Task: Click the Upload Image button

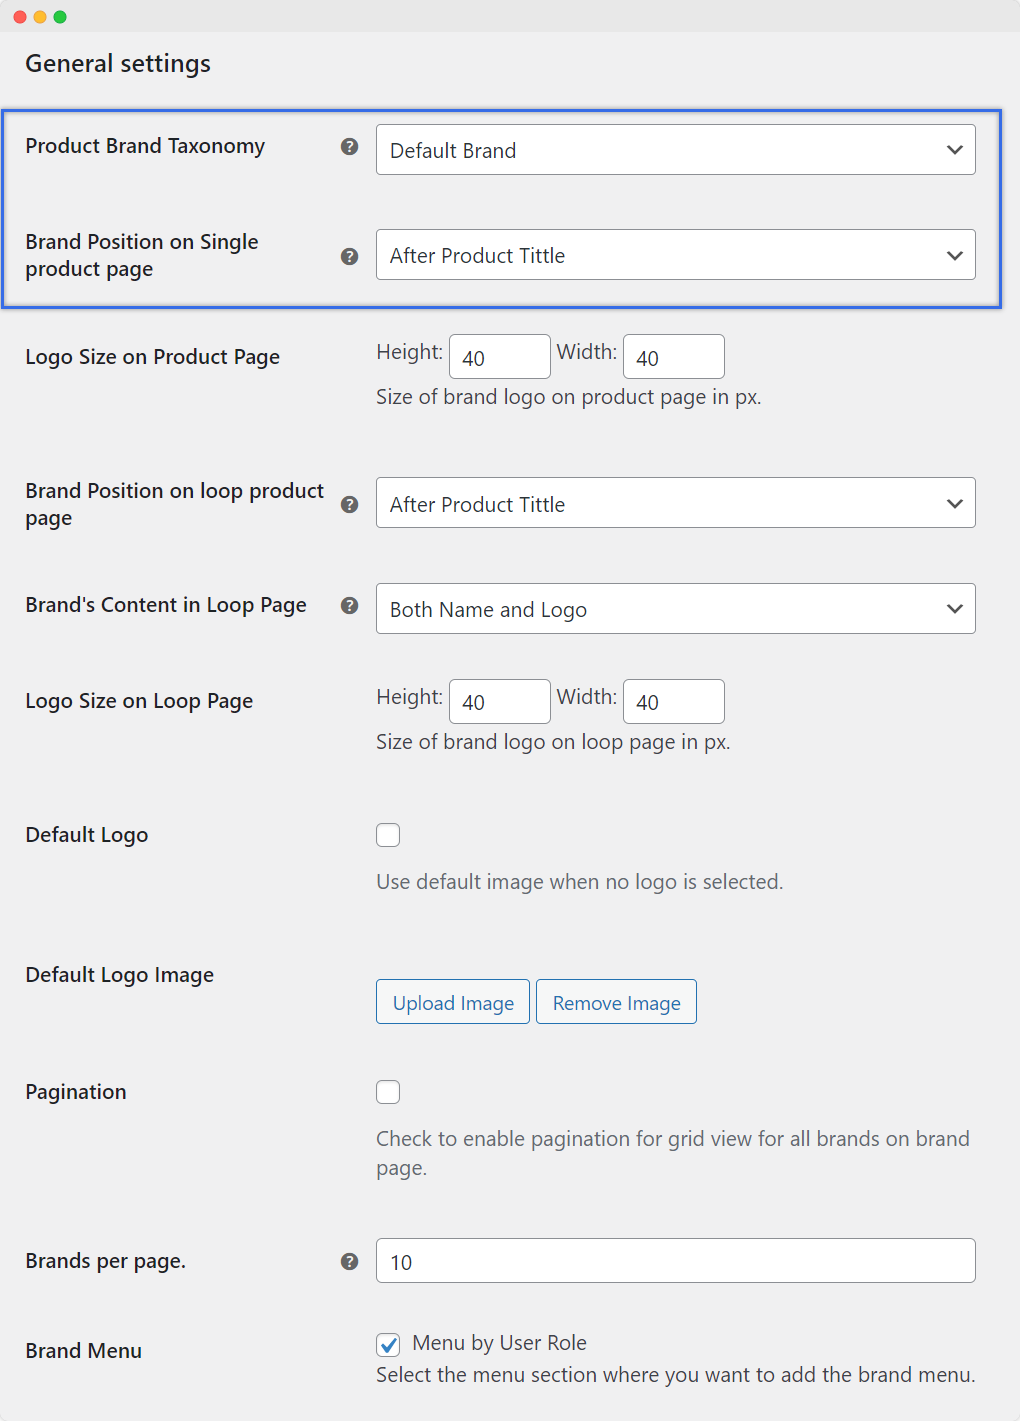Action: coord(453,1002)
